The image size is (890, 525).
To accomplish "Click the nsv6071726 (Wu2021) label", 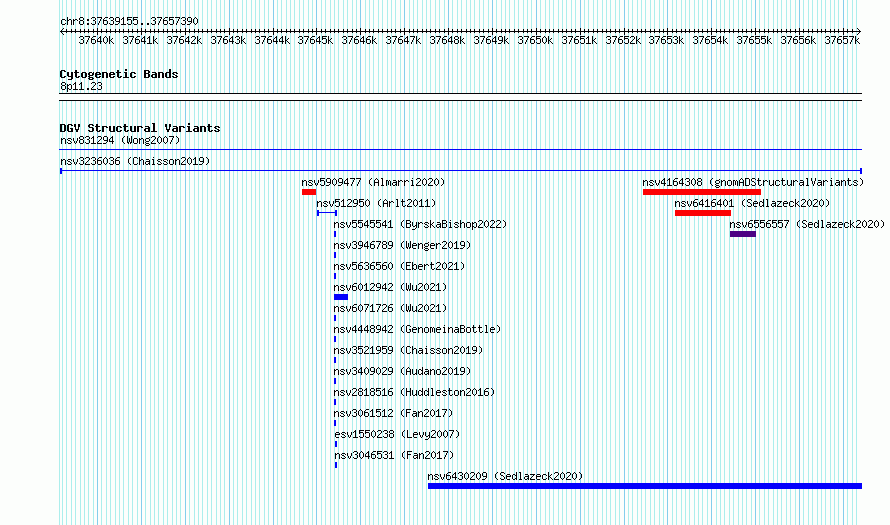I will click(390, 308).
